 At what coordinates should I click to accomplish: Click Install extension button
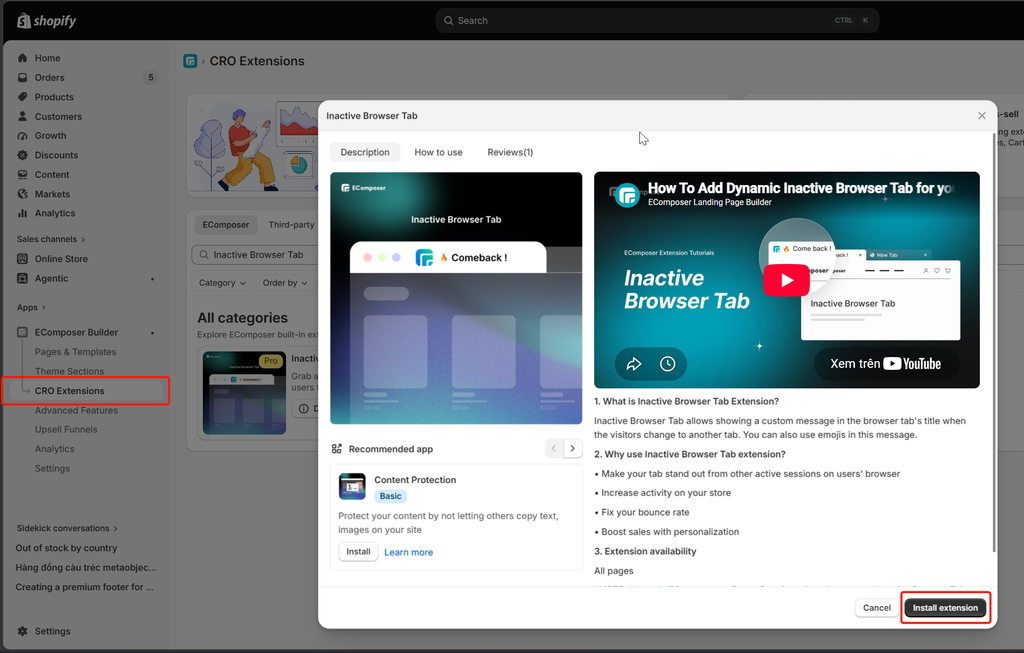[945, 608]
